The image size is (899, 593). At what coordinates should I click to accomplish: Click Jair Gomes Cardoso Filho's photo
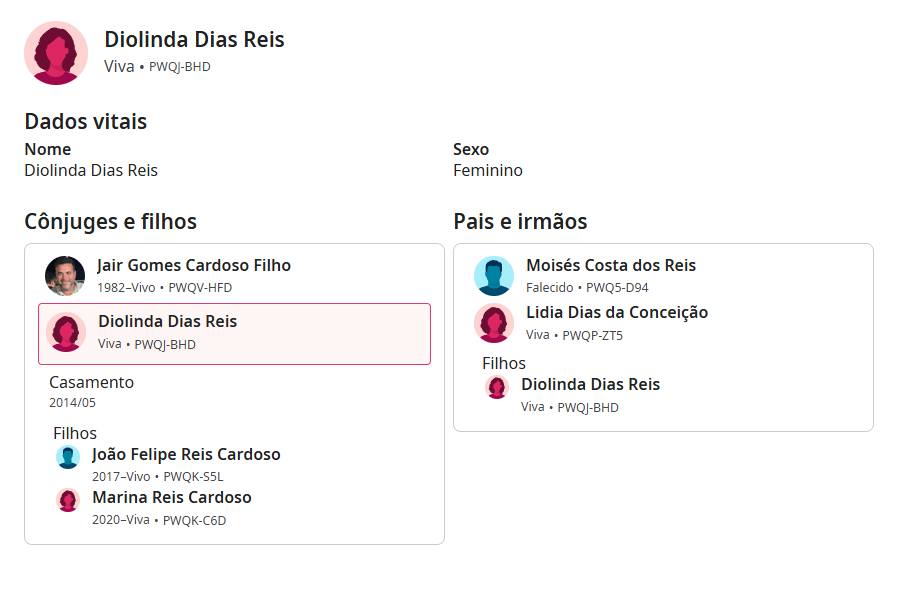point(65,276)
